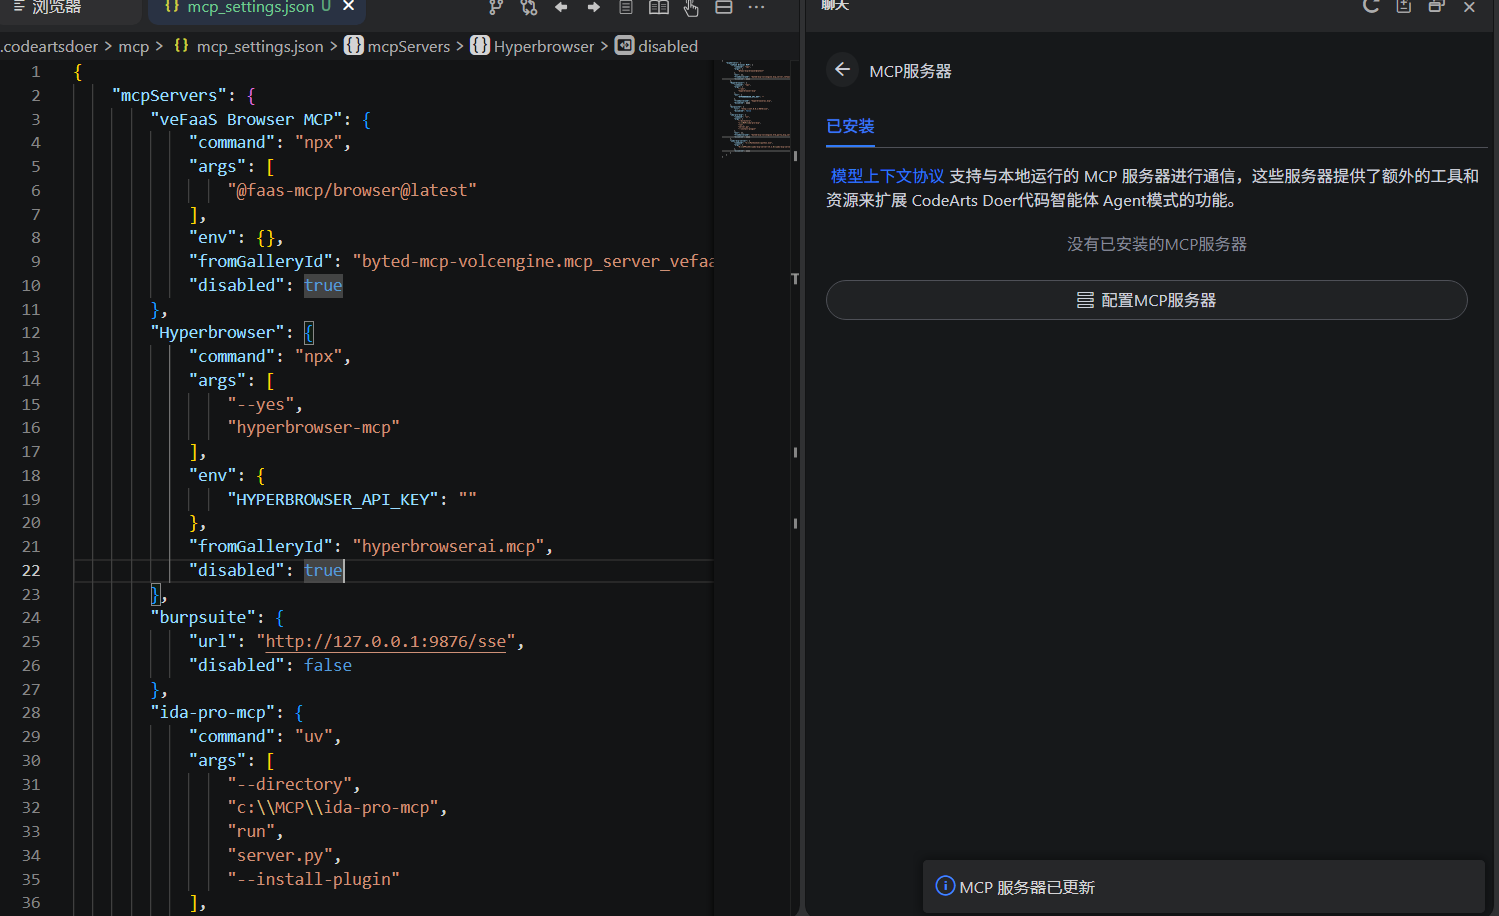Click the hand pointer icon in editor toolbar
This screenshot has height=916, width=1499.
(x=691, y=7)
